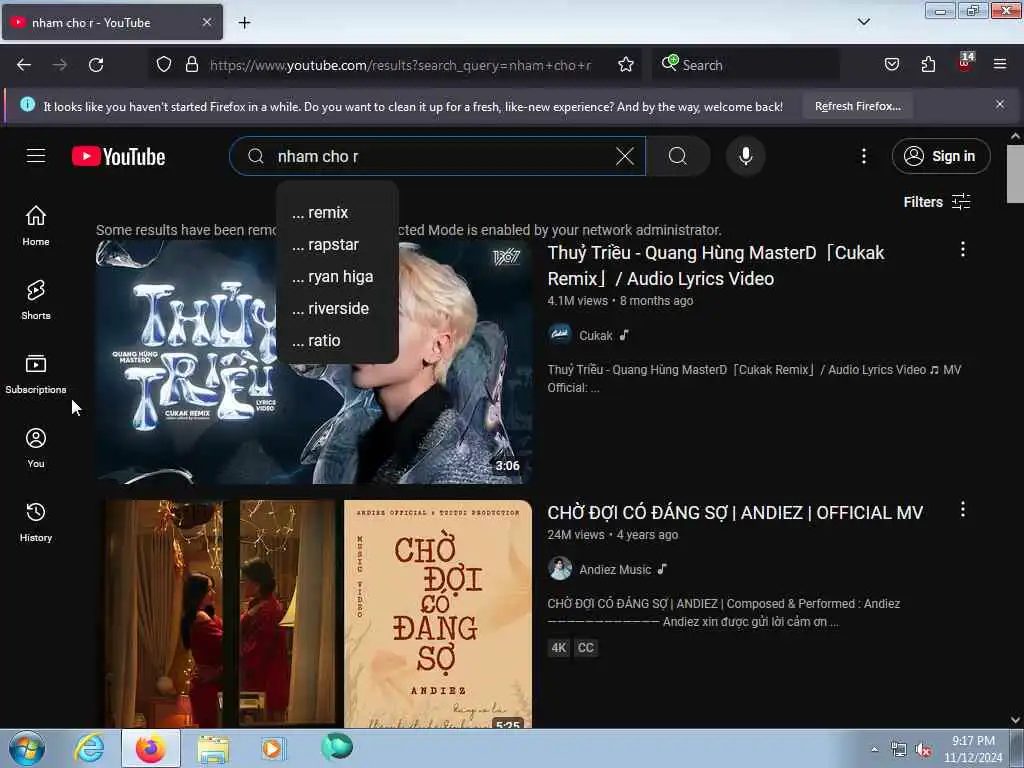Open Subscriptions in the sidebar
Image resolution: width=1024 pixels, height=768 pixels.
[36, 374]
